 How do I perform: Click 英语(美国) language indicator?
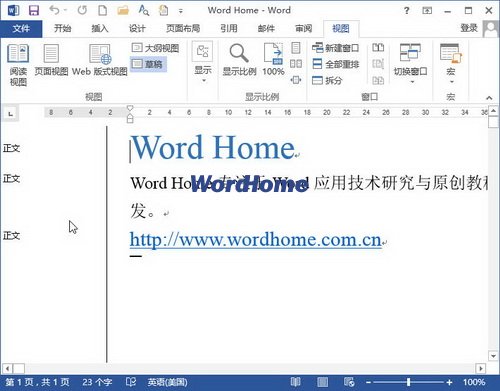click(167, 382)
